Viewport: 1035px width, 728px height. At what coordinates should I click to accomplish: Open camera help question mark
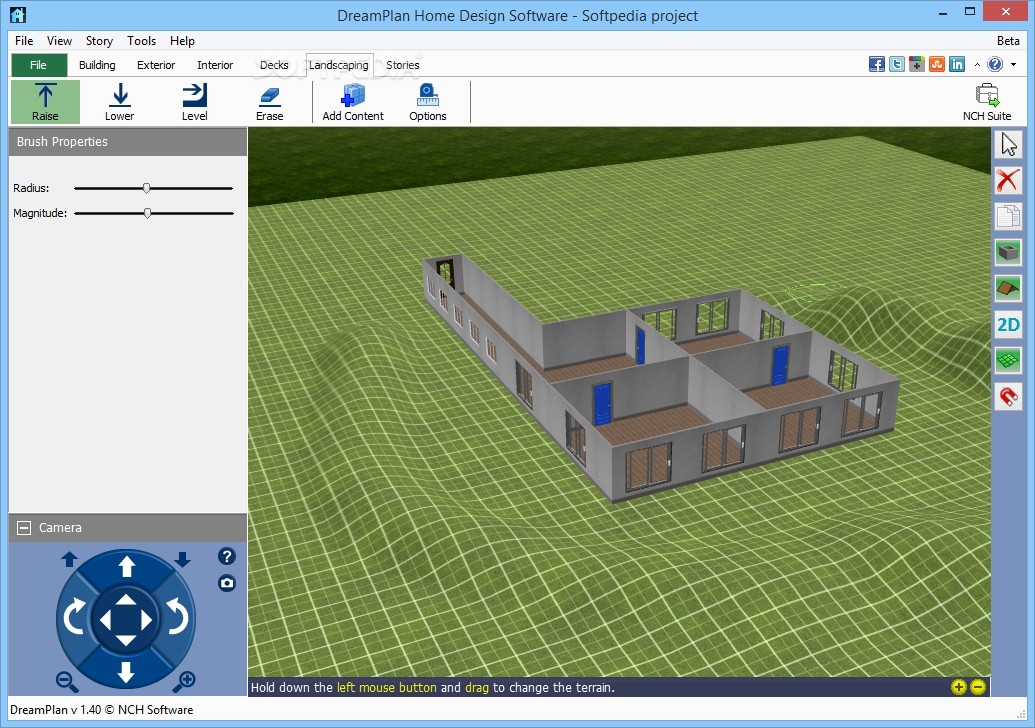[226, 556]
